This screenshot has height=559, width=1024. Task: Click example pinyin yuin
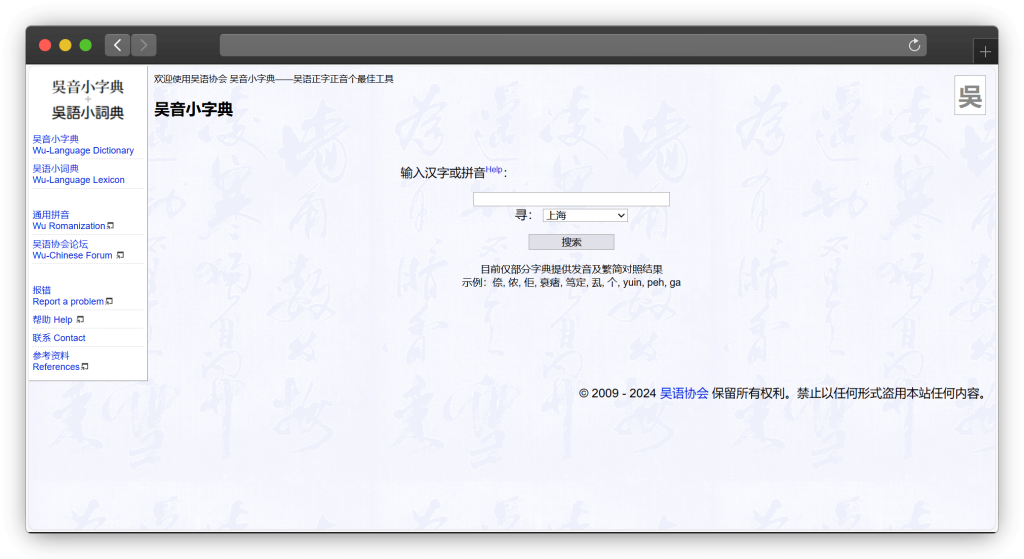coord(632,283)
